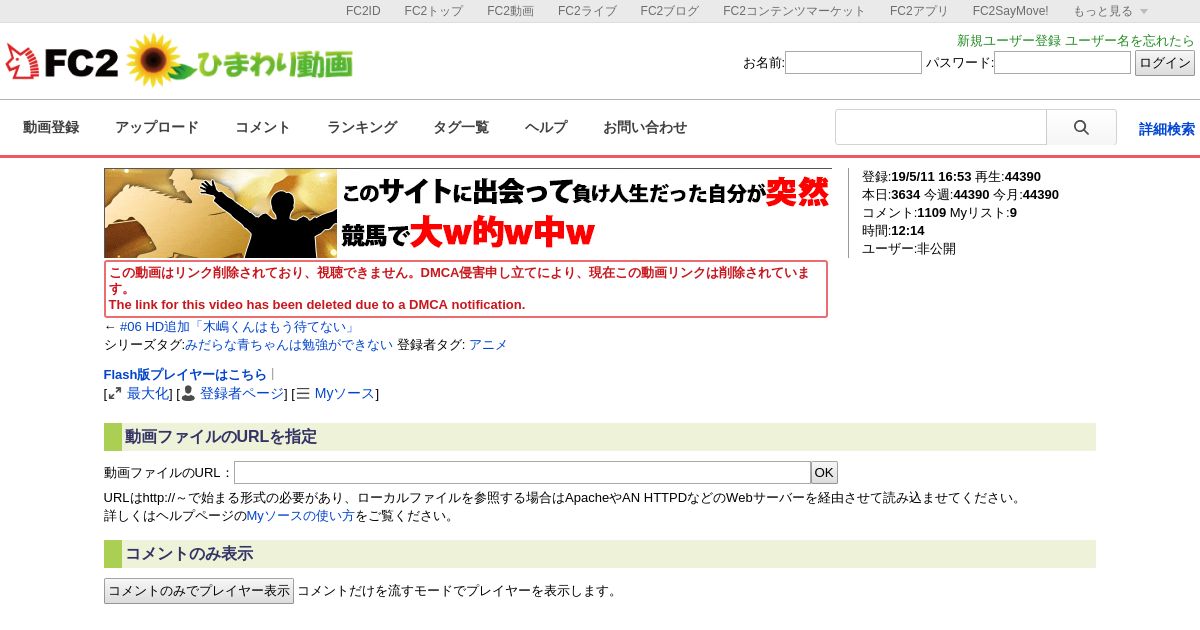Viewport: 1200px width, 630px height.
Task: Expand the もっと見る dropdown arrow
Action: pos(1144,11)
